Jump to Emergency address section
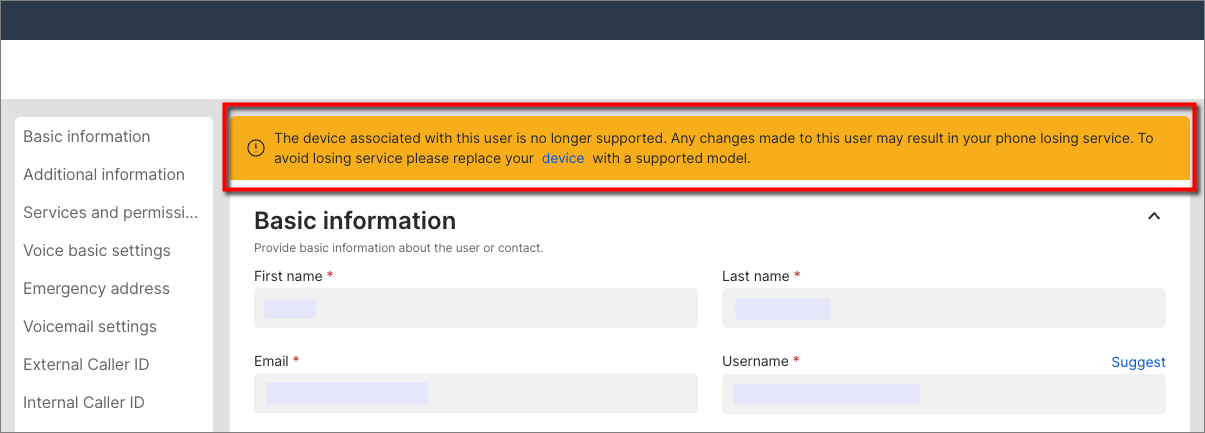 coord(96,289)
